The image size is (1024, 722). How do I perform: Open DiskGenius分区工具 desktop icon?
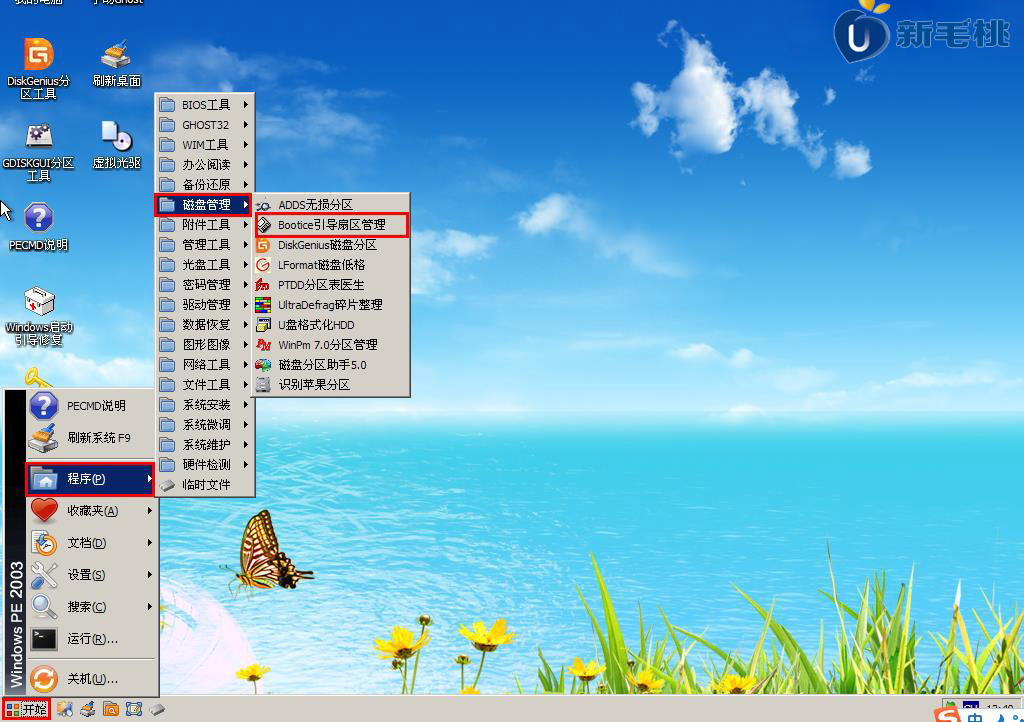(x=39, y=68)
